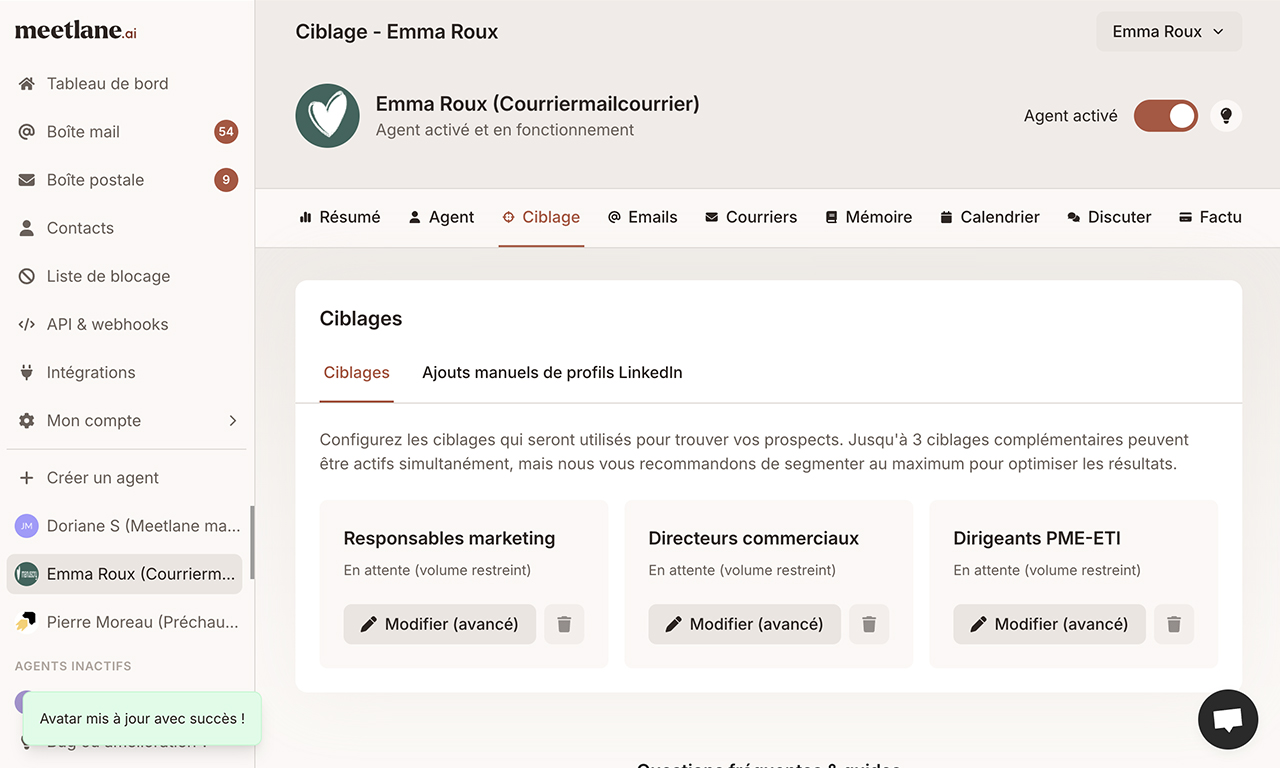The width and height of the screenshot is (1280, 768).
Task: Open the chat bubble in the corner
Action: [1228, 719]
